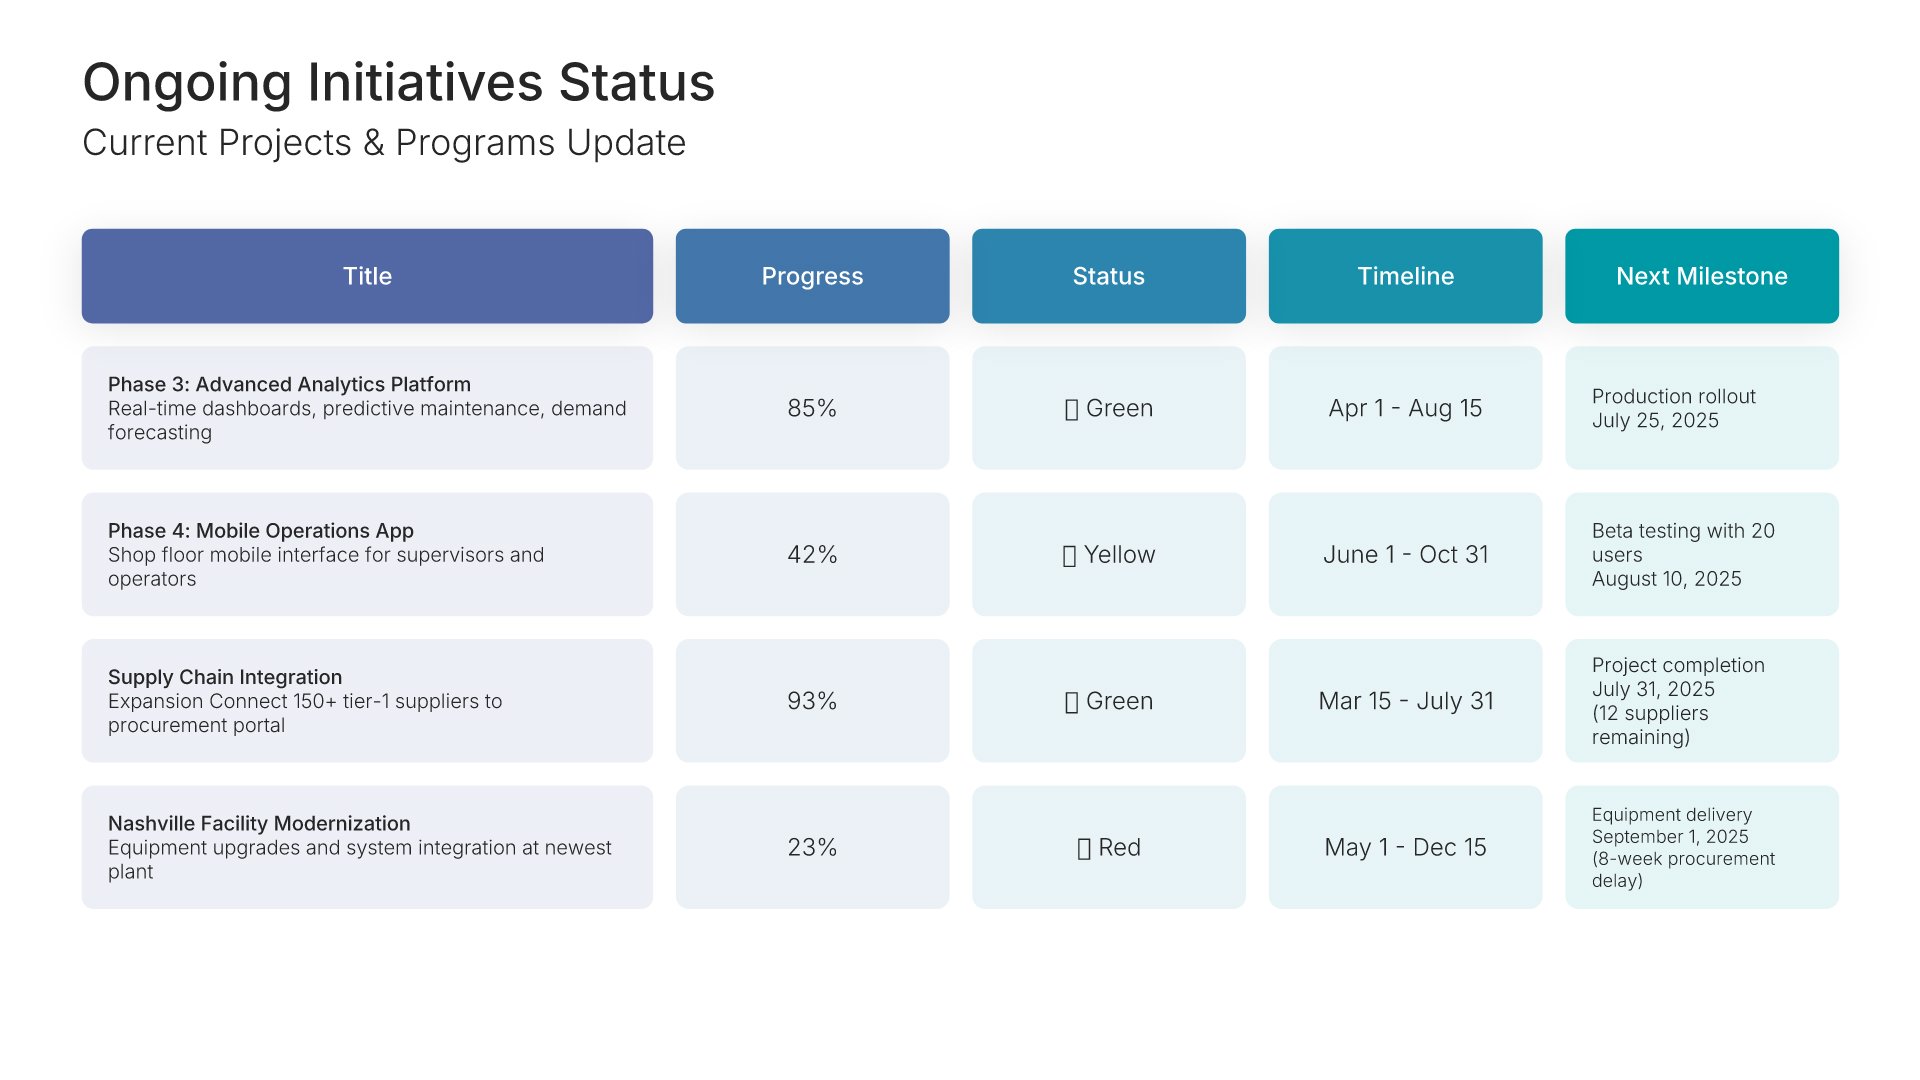Click the Title column header
Screen dimensions: 1920x1080
pyautogui.click(x=367, y=276)
